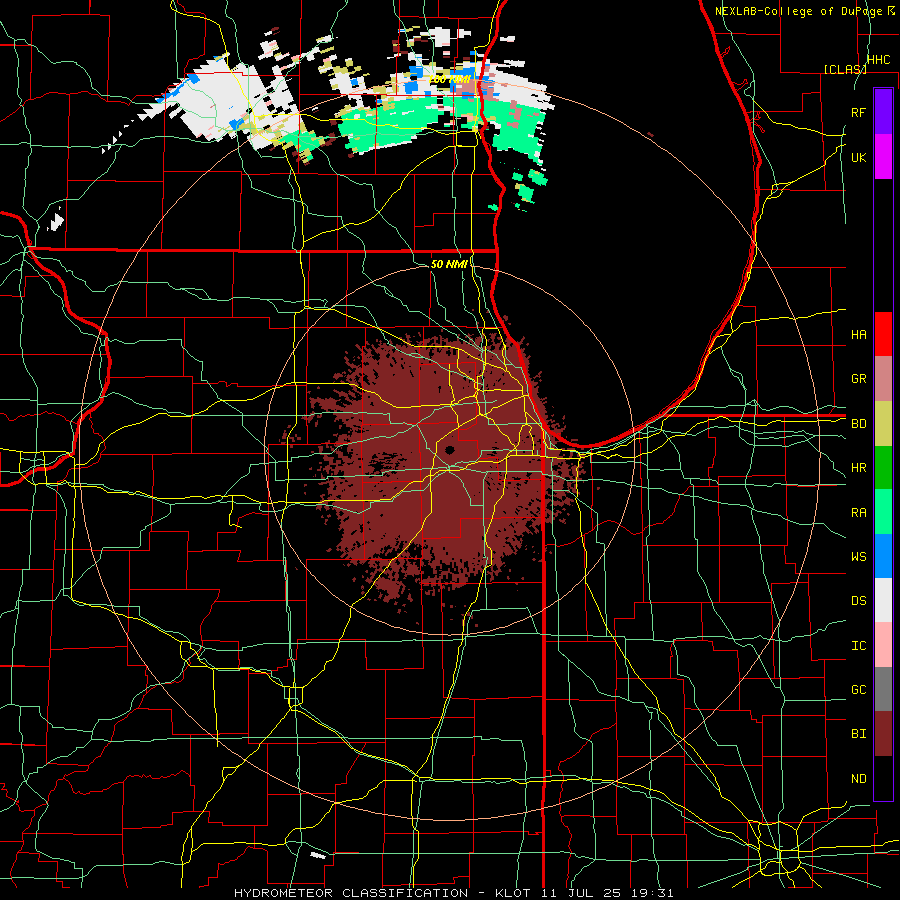Click the red HA color swatch

[883, 334]
